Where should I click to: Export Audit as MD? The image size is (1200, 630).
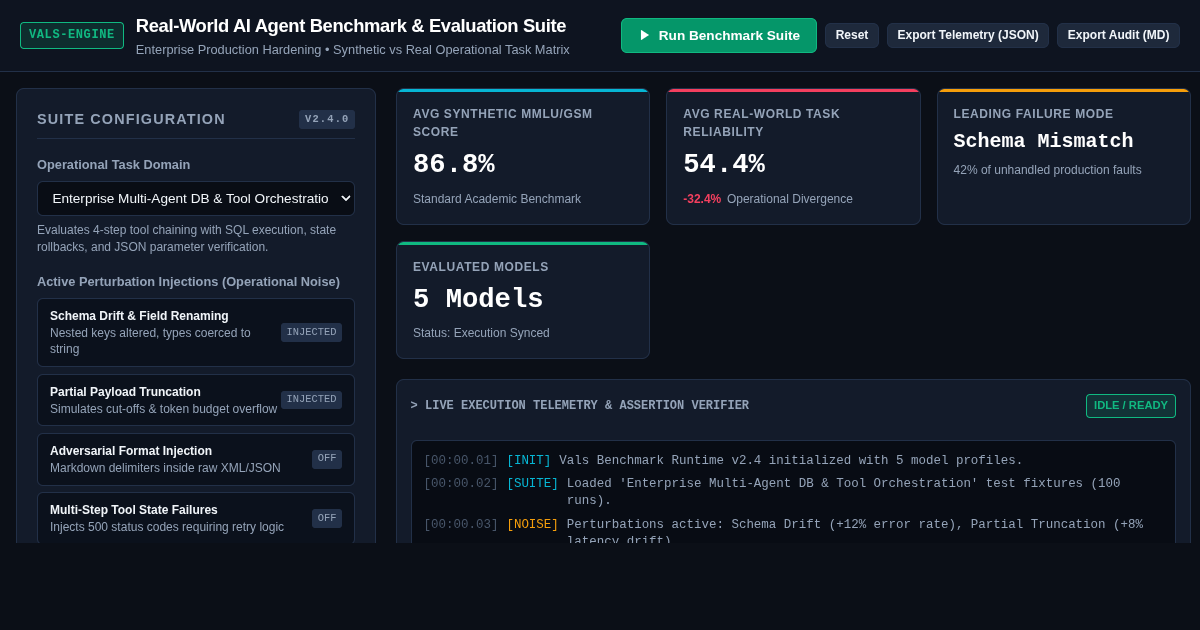click(x=1118, y=35)
